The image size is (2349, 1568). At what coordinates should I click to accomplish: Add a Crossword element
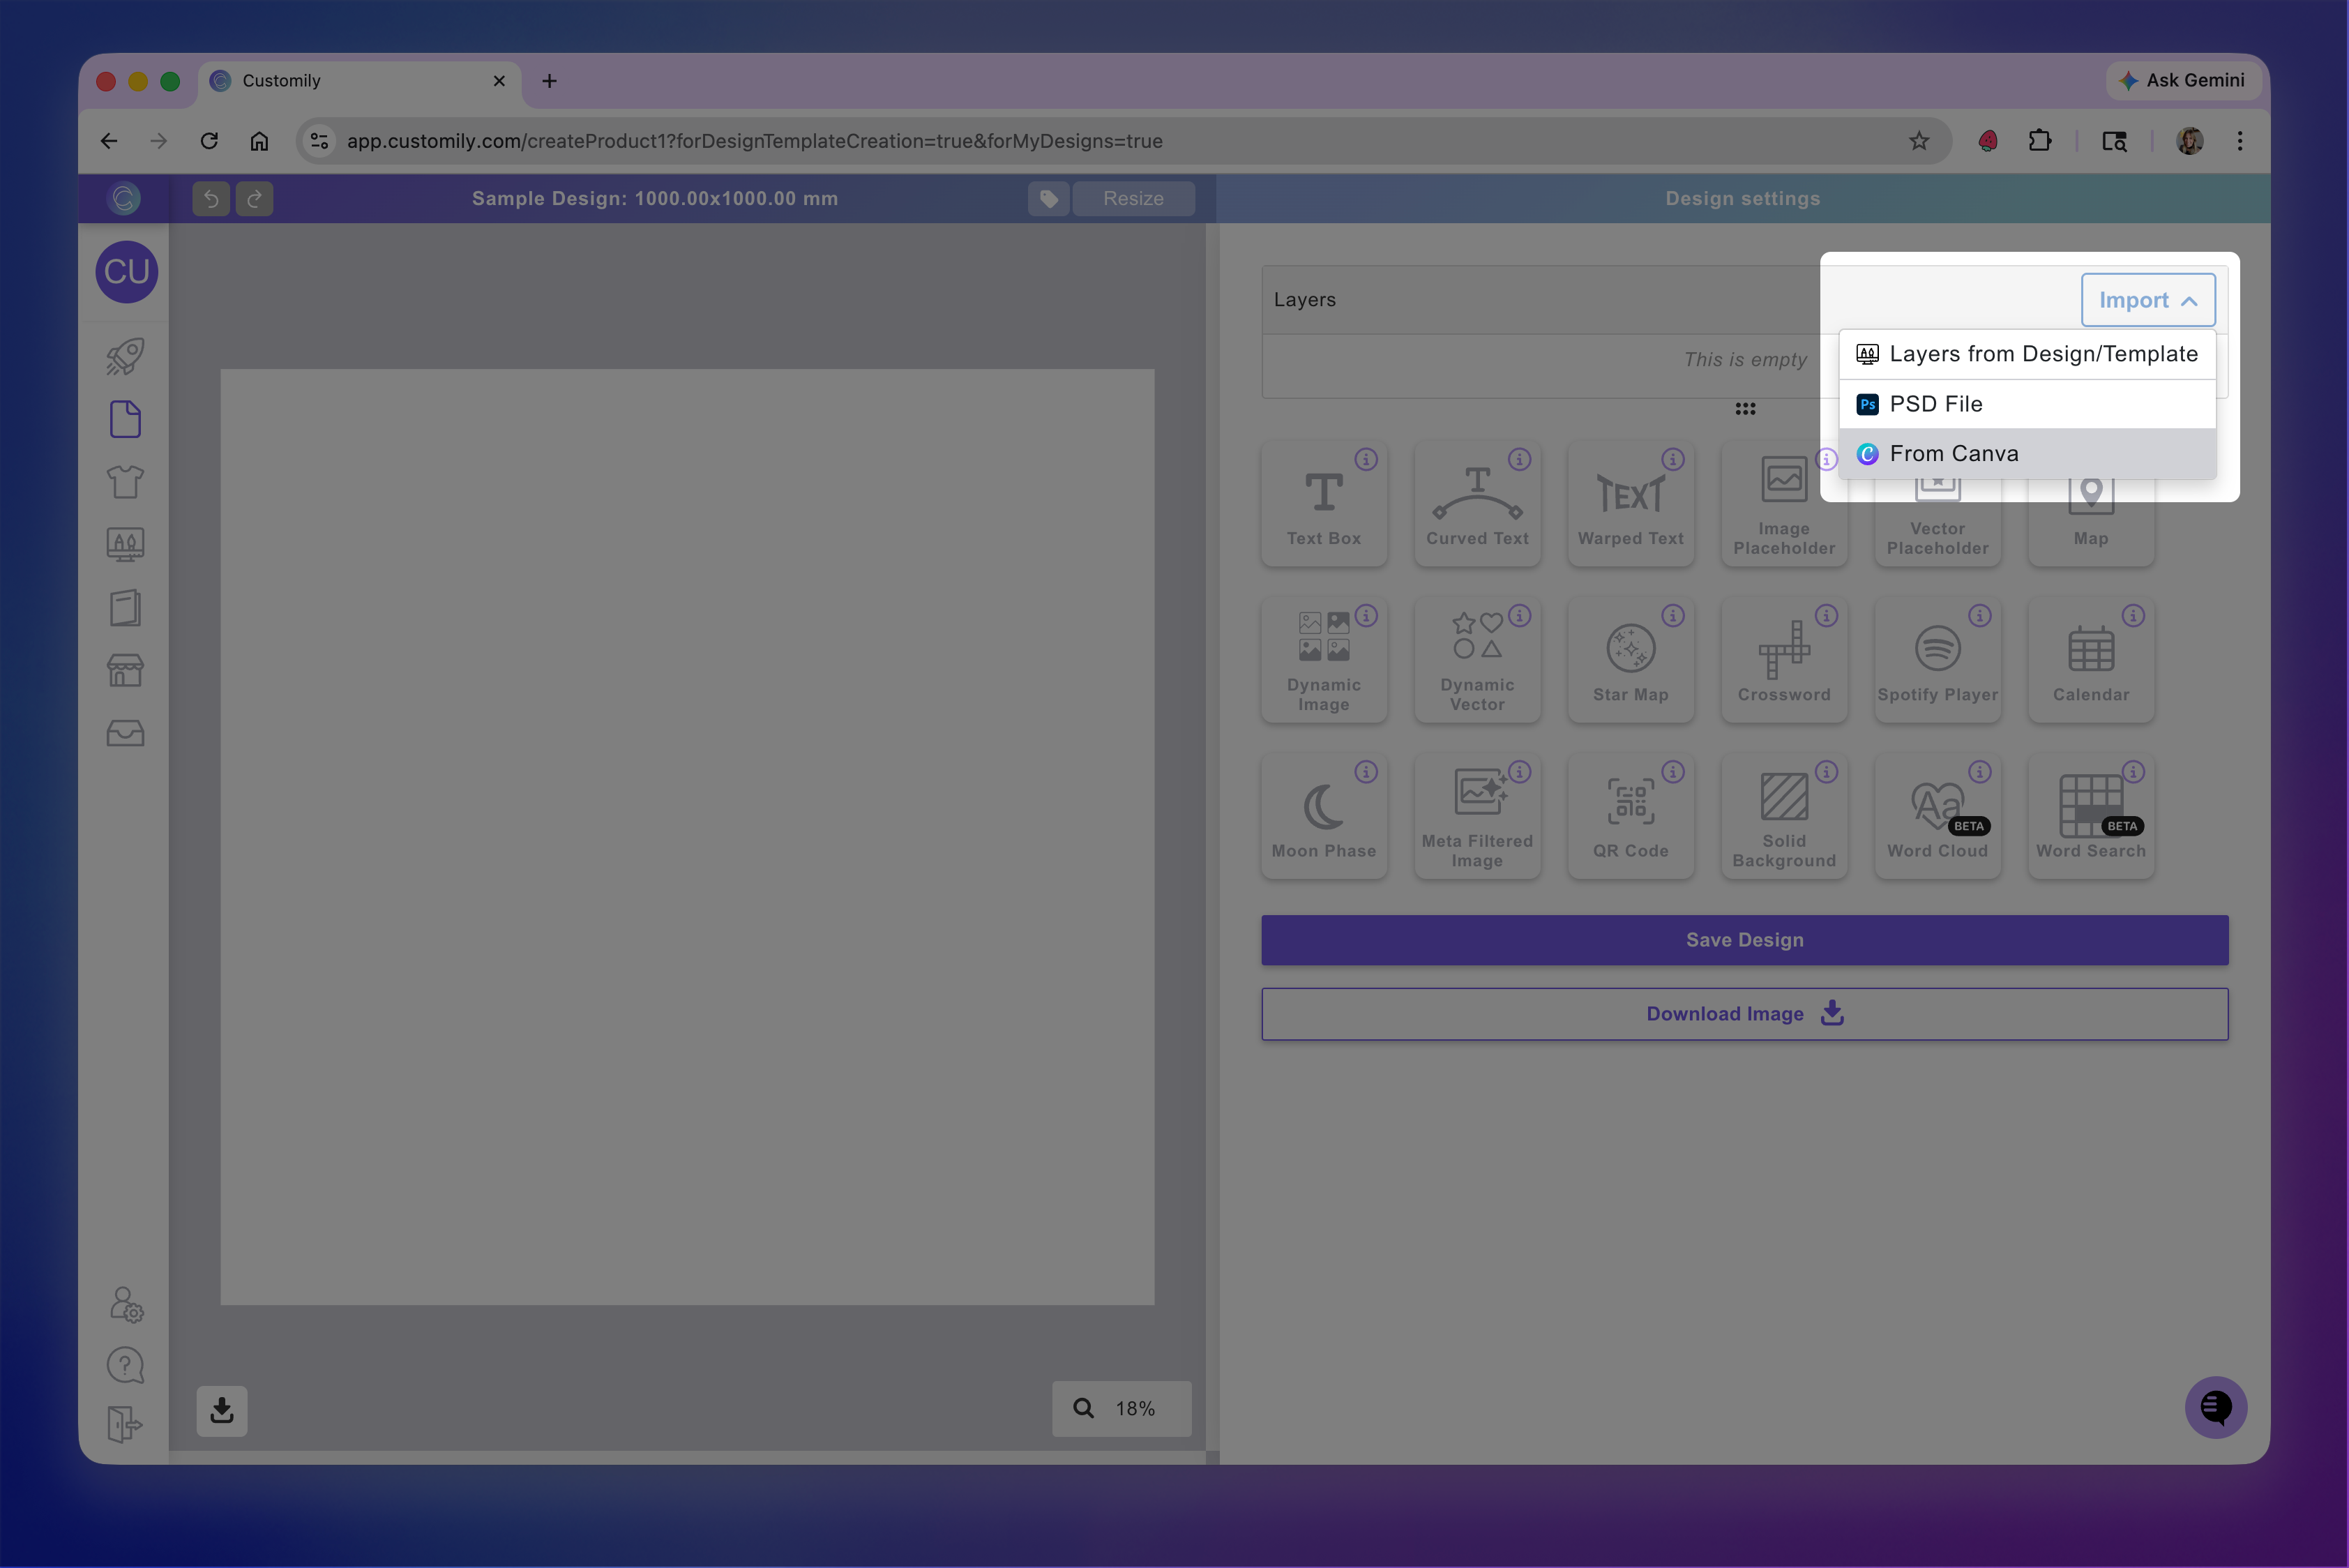(x=1783, y=661)
